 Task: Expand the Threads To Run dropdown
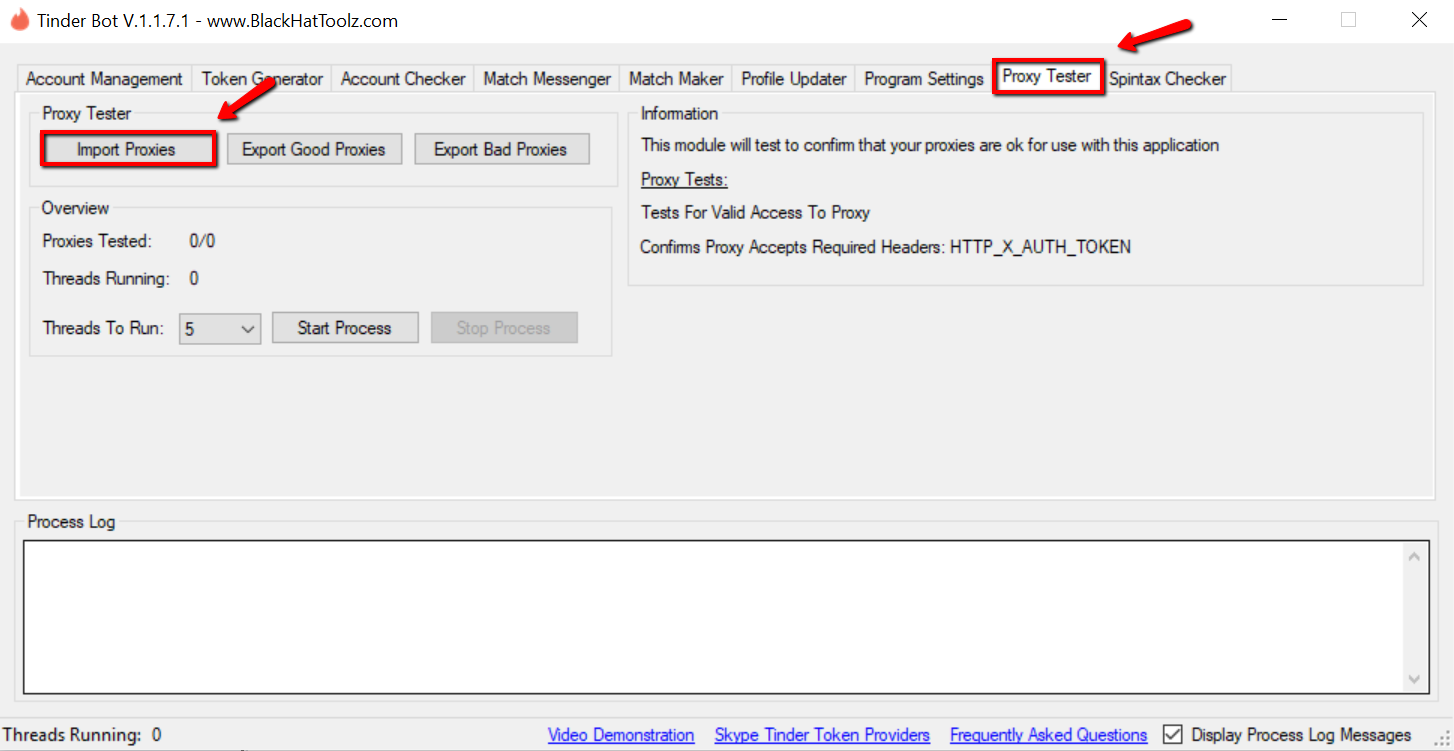click(220, 328)
